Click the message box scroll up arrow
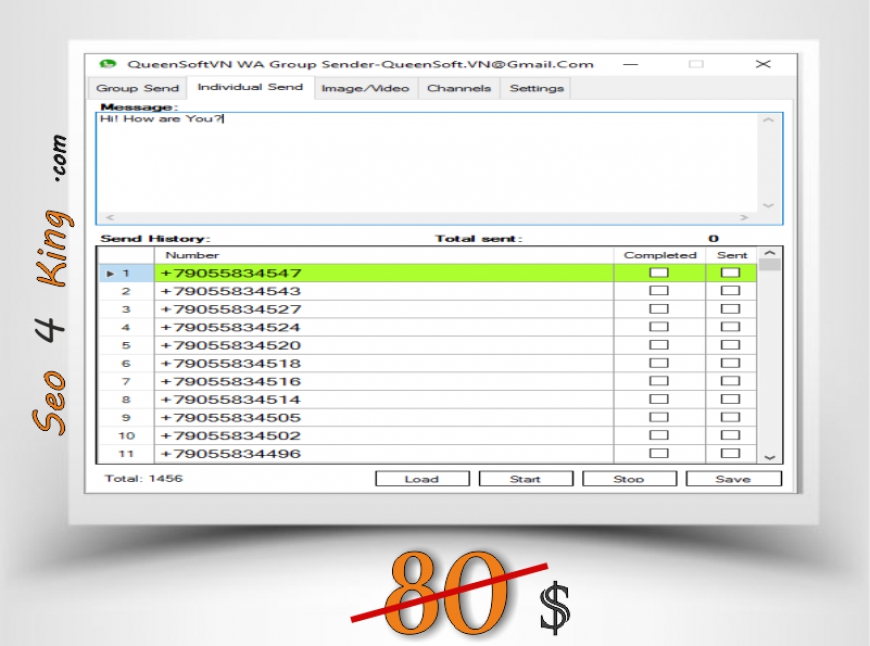870x646 pixels. pyautogui.click(x=768, y=120)
